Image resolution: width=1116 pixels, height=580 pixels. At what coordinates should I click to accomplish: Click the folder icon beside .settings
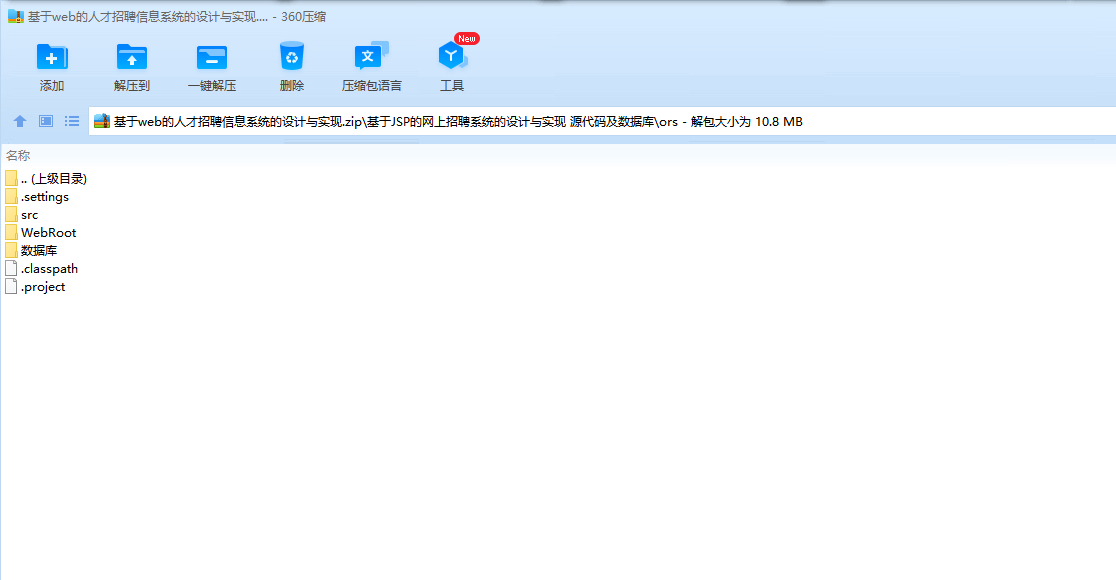pos(11,196)
